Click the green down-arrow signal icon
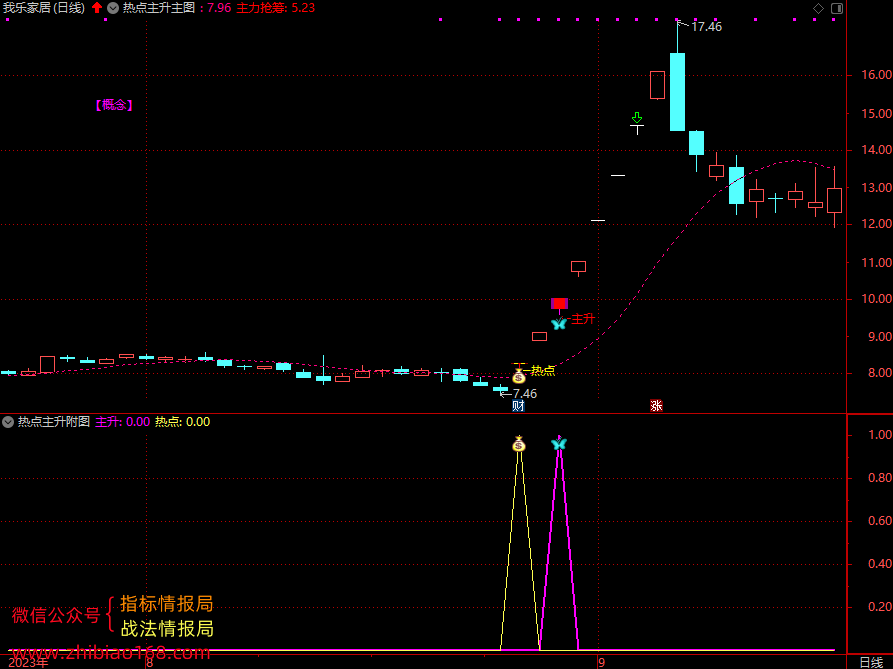The height and width of the screenshot is (669, 893). pos(637,117)
